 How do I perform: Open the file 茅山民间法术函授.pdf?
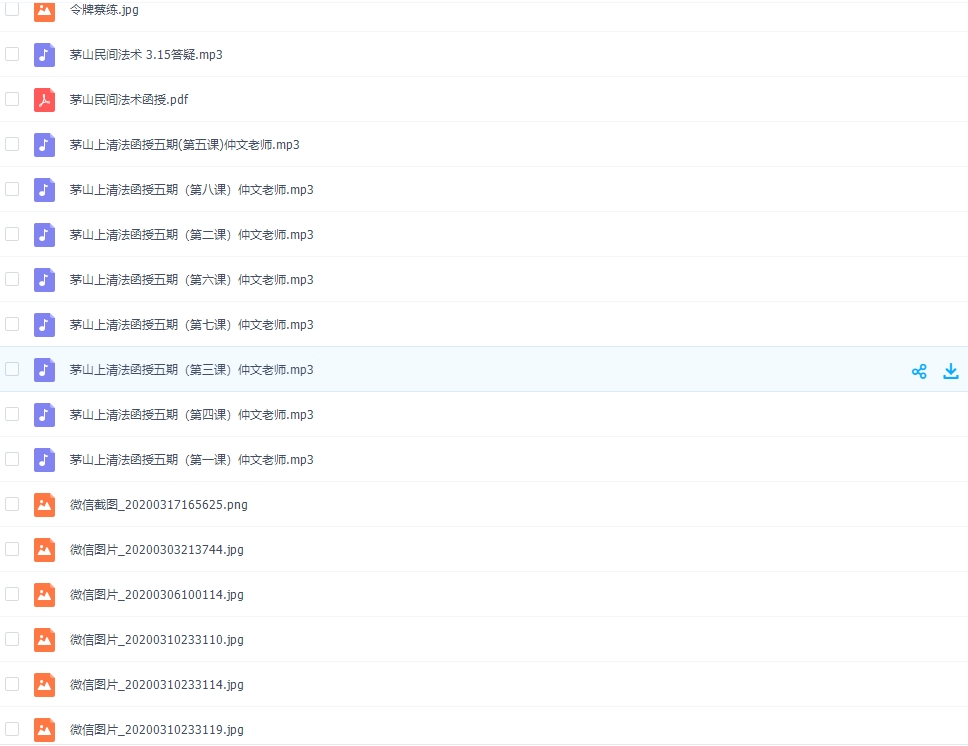point(129,100)
